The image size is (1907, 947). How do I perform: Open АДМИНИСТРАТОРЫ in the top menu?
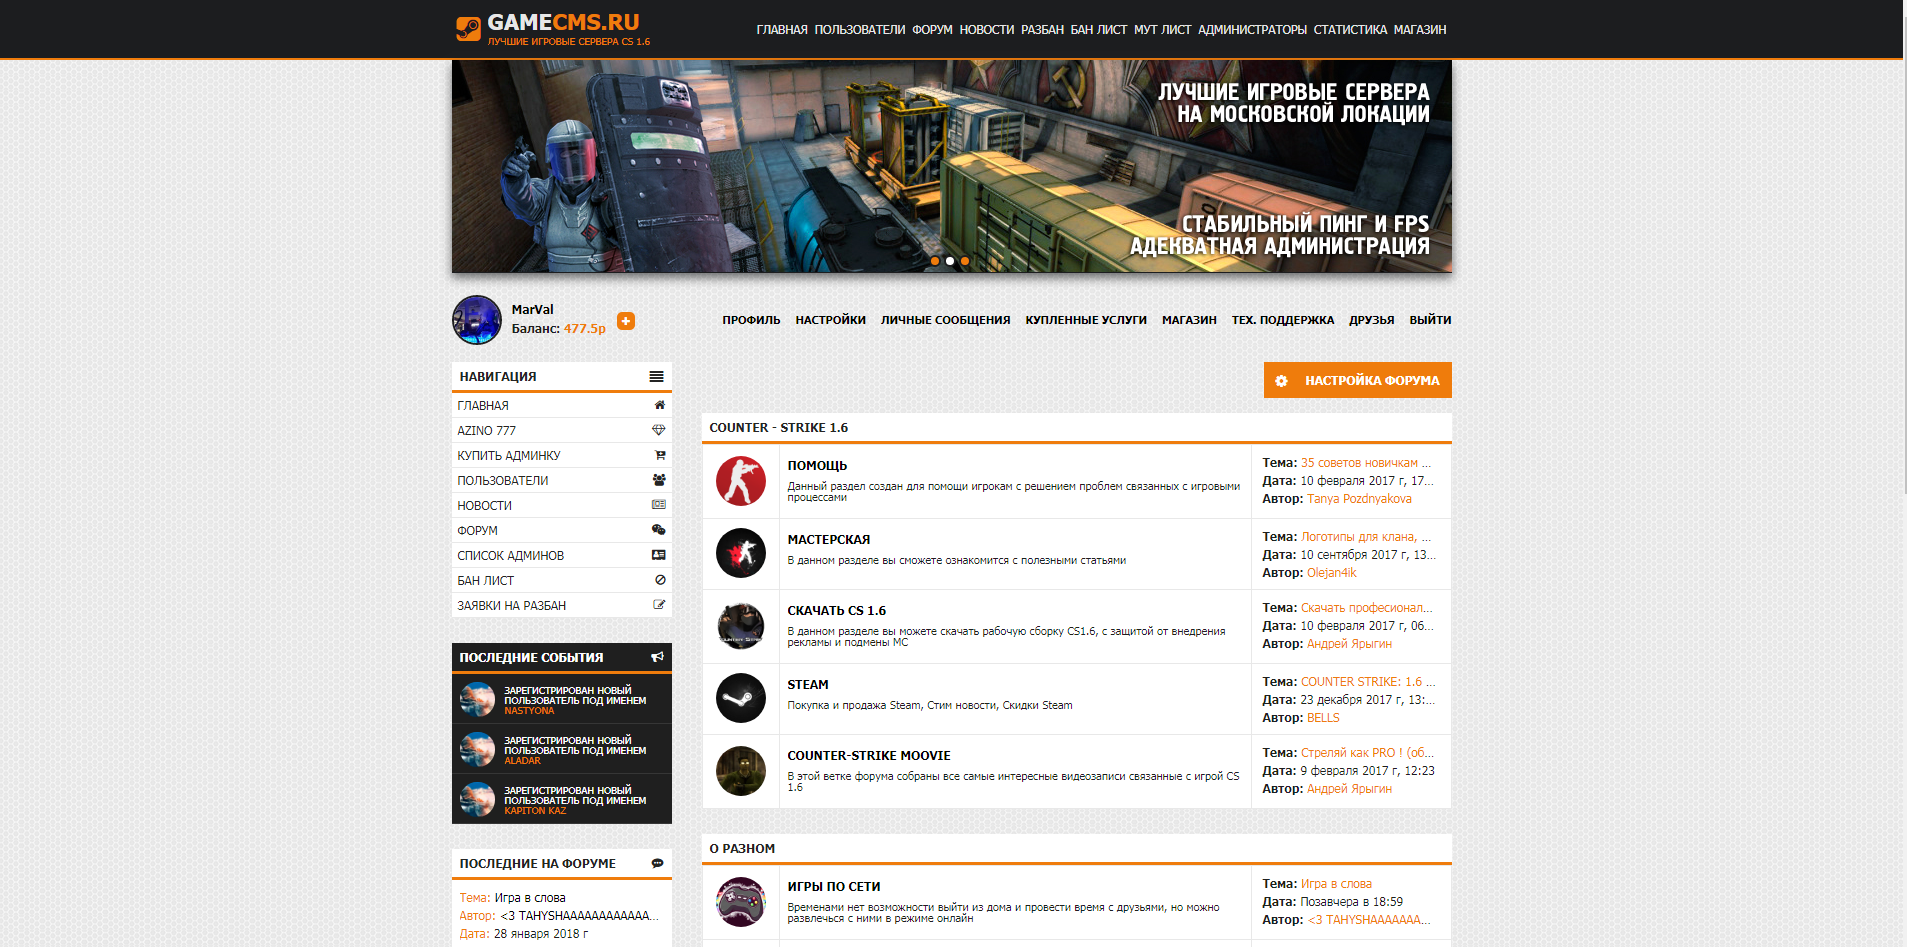[1252, 30]
